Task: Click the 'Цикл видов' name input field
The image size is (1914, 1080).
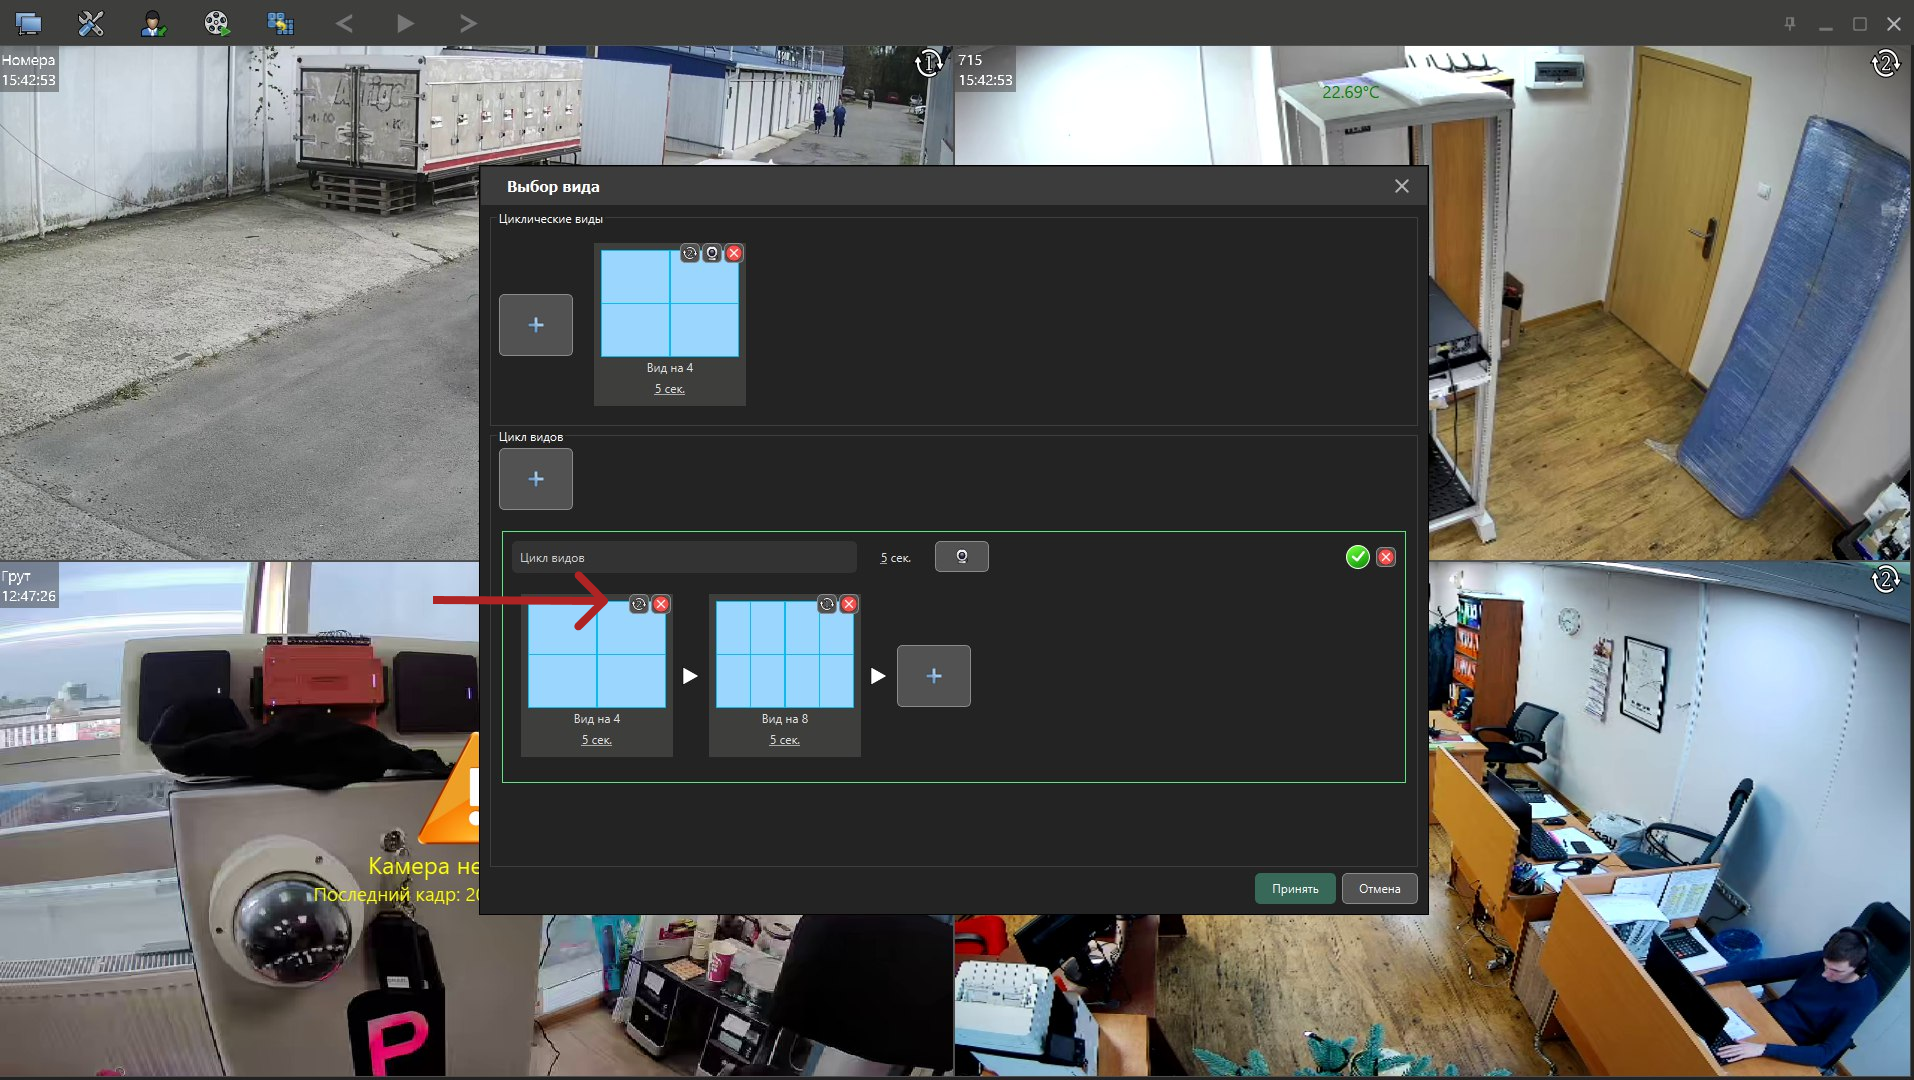Action: pos(684,557)
